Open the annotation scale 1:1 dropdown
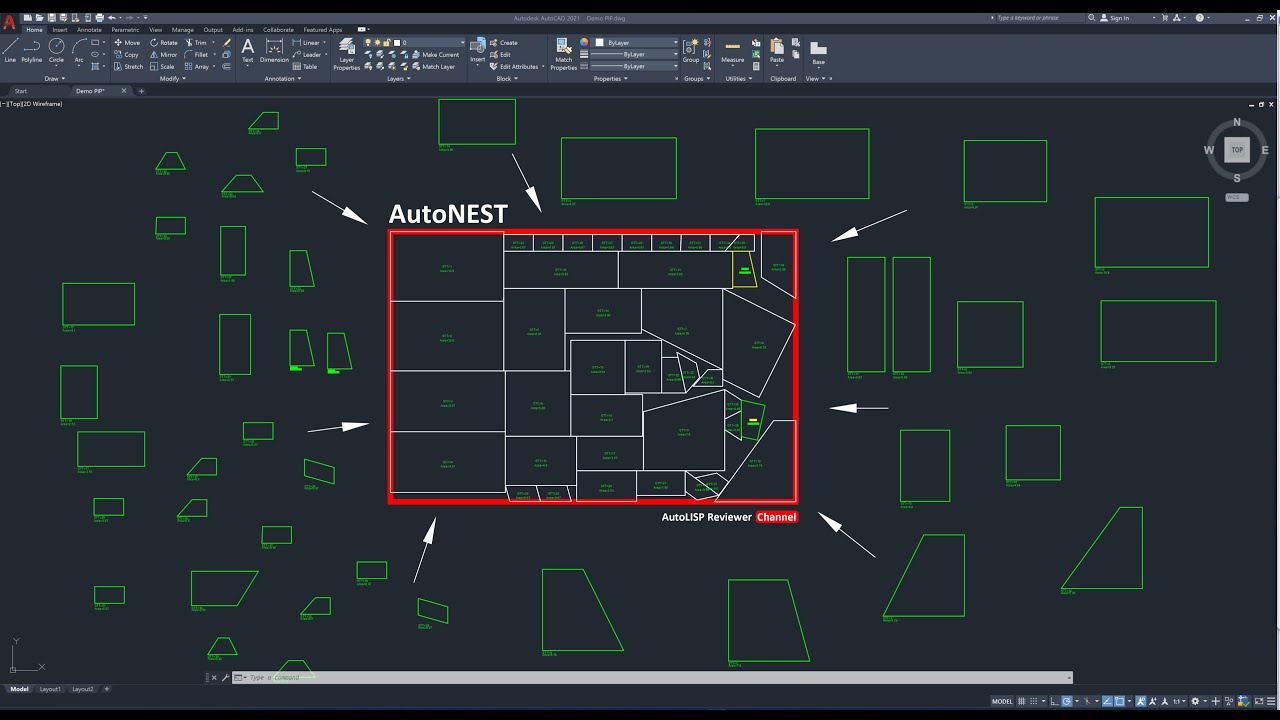Screen dimensions: 1280x720 tap(1179, 701)
